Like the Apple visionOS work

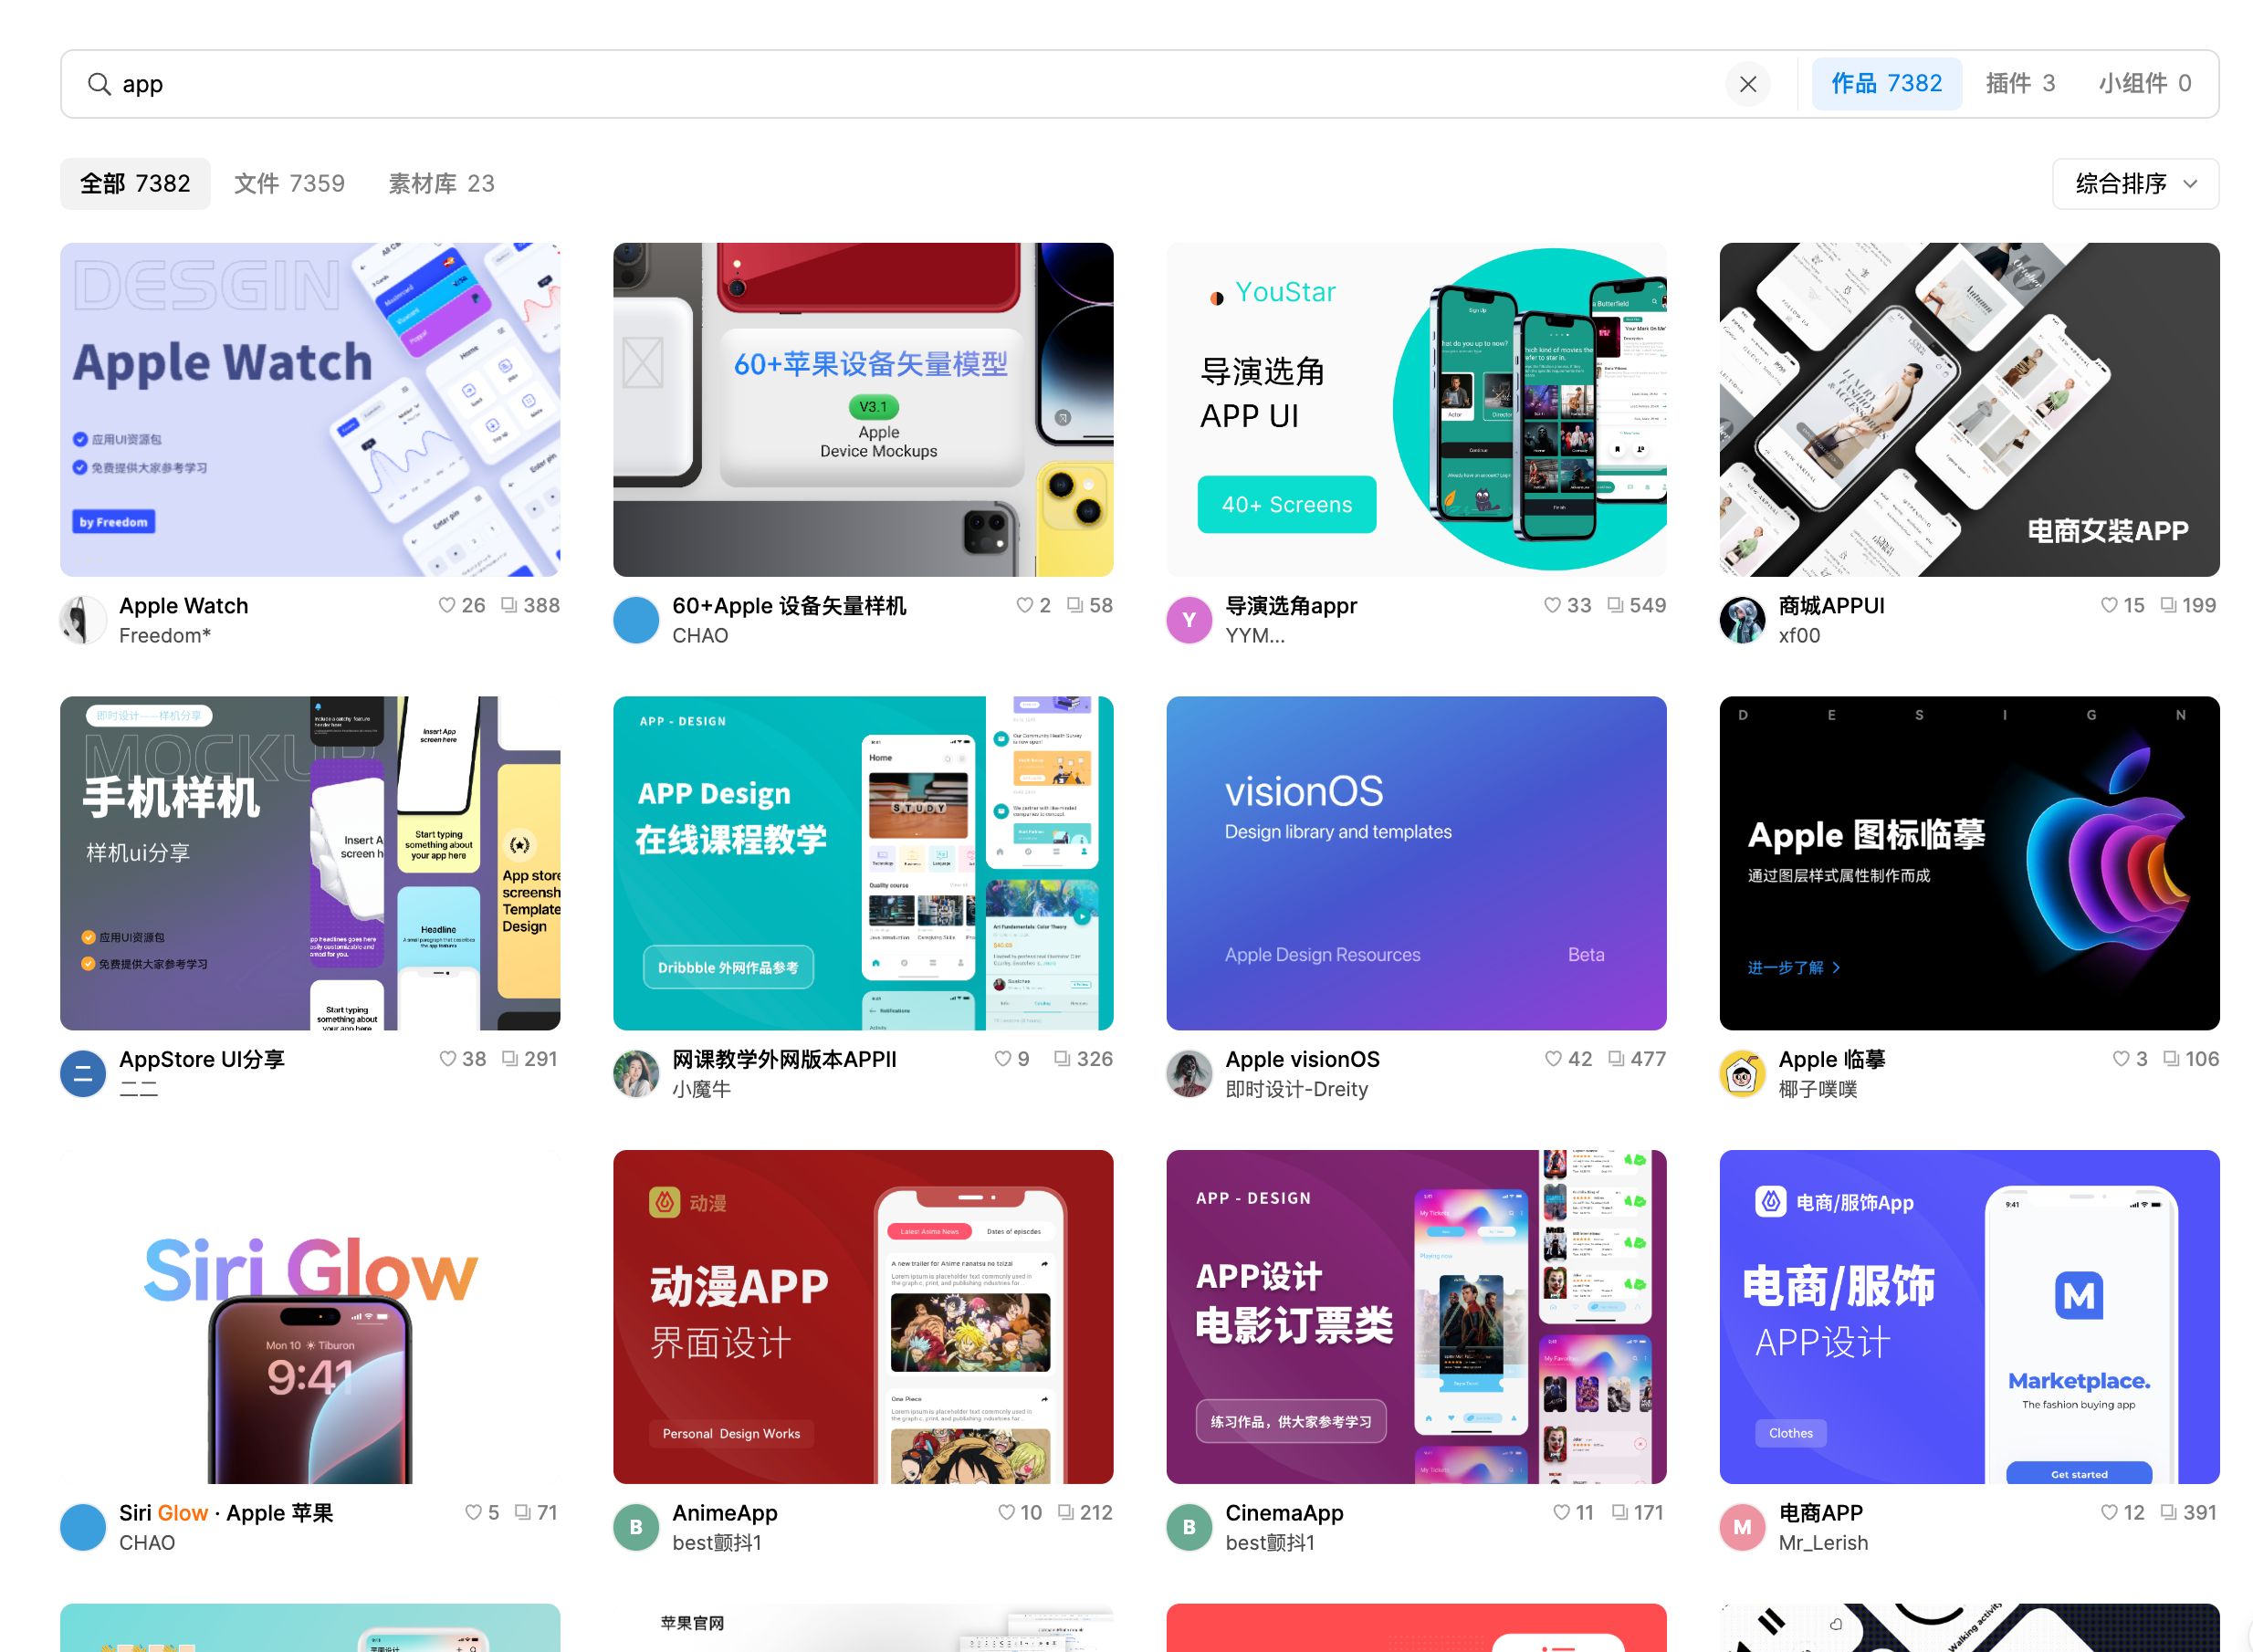click(x=1552, y=1058)
